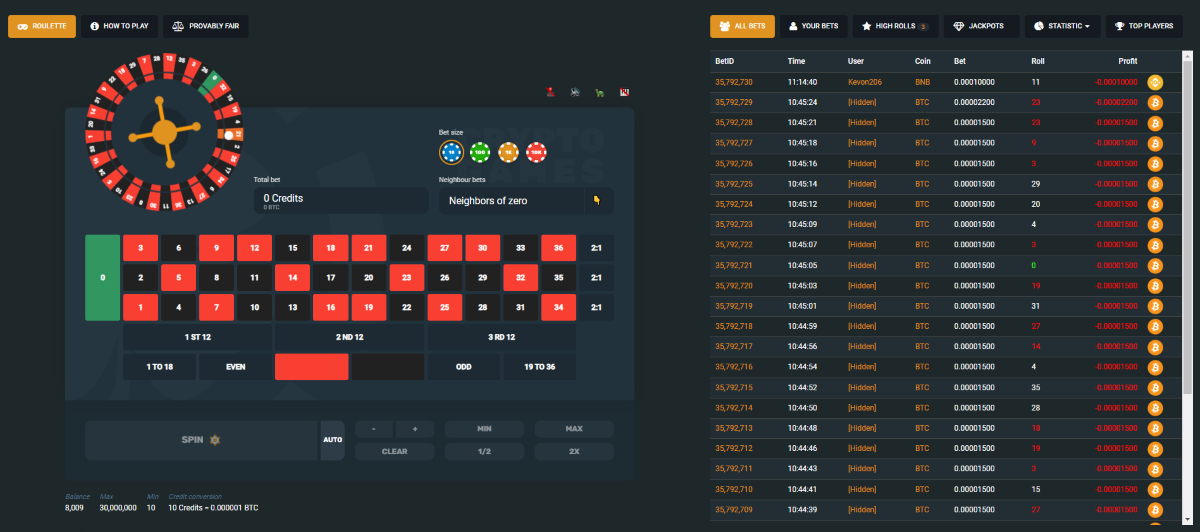Select the green 100 chip bet size
This screenshot has width=1200, height=532.
tap(480, 152)
